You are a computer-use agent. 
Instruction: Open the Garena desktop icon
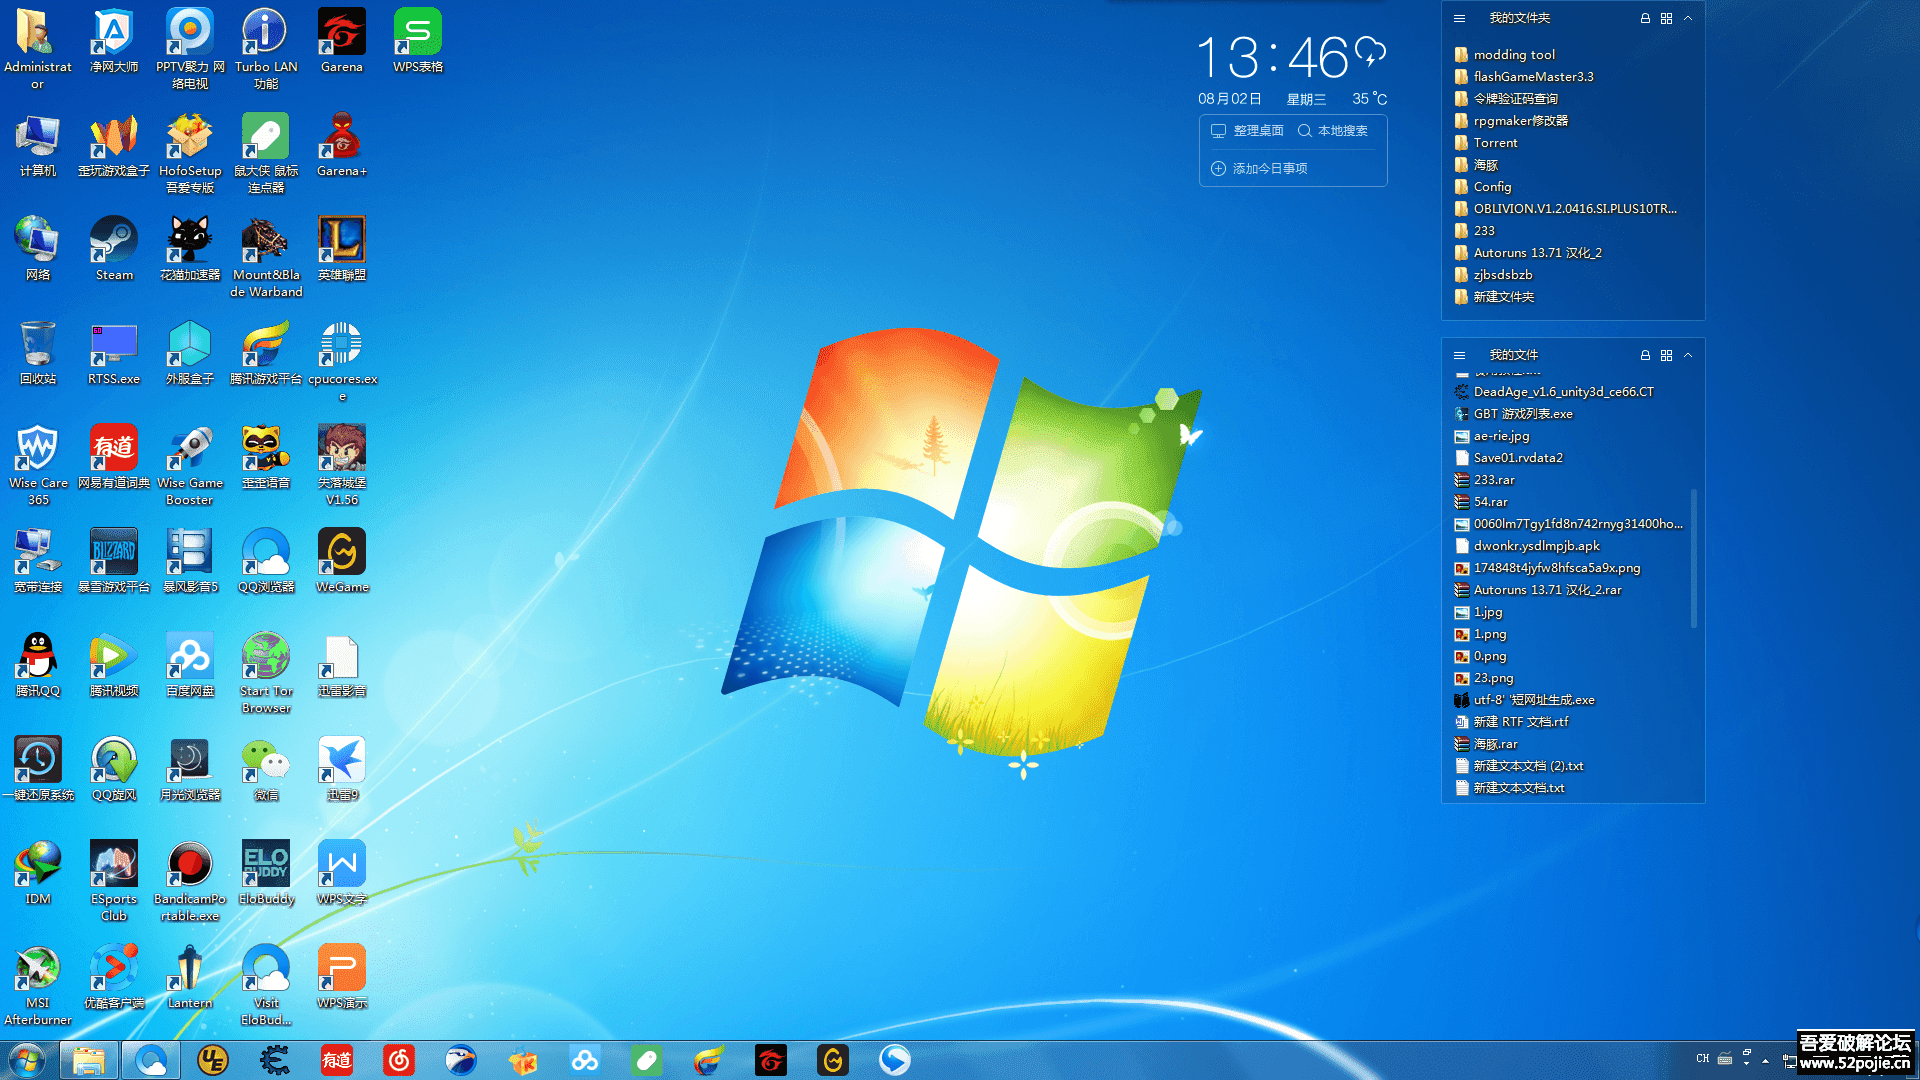[342, 41]
